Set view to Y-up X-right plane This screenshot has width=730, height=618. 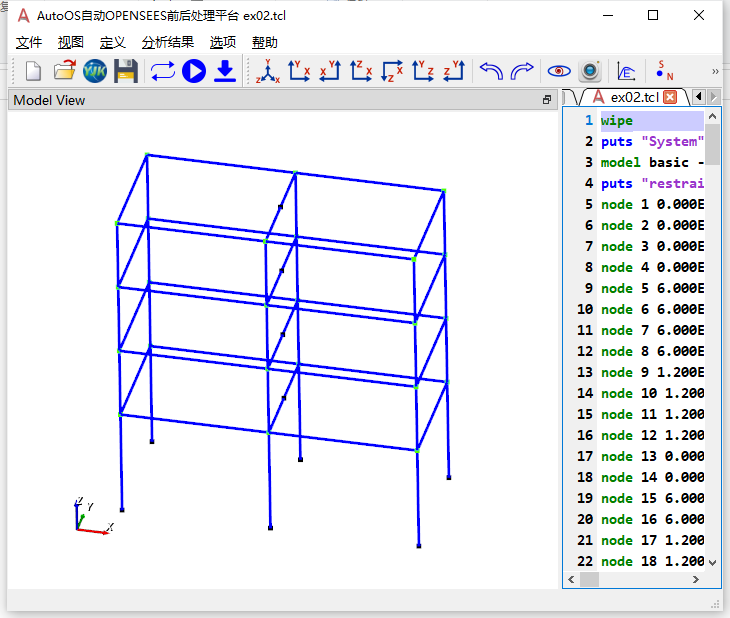(x=299, y=71)
